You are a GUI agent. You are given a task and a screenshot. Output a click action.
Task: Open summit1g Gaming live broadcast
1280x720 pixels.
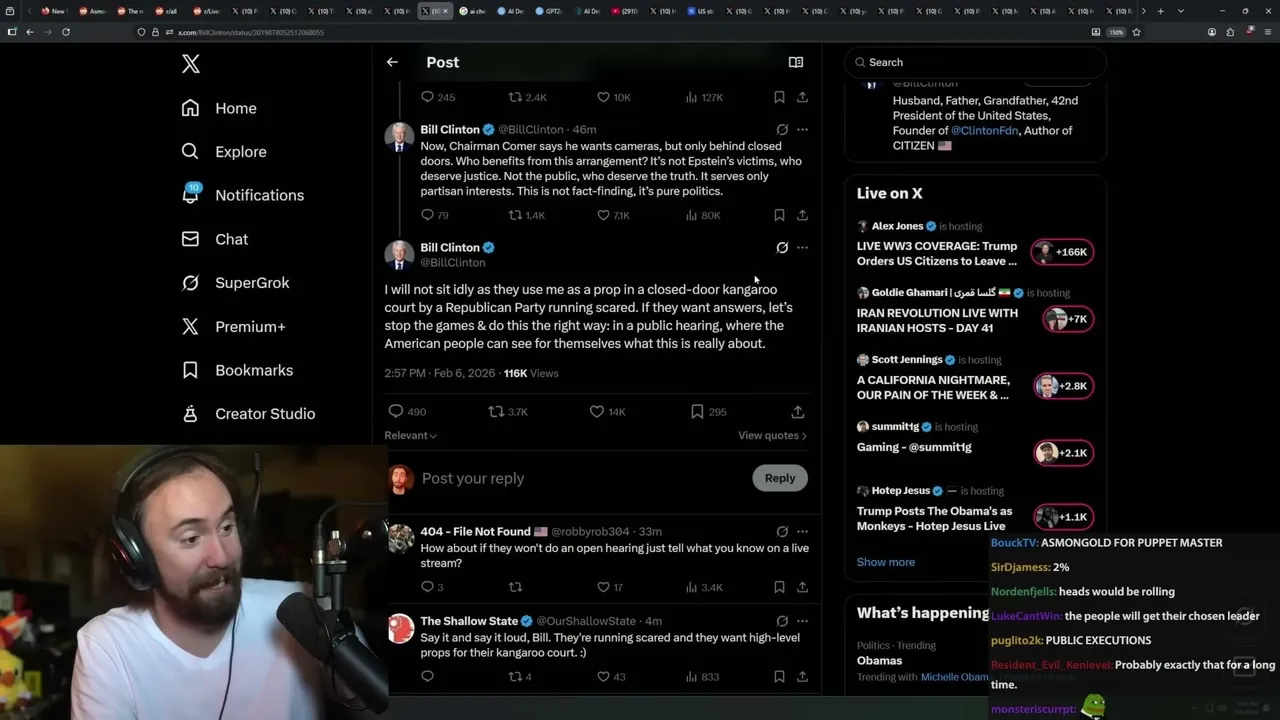(975, 443)
